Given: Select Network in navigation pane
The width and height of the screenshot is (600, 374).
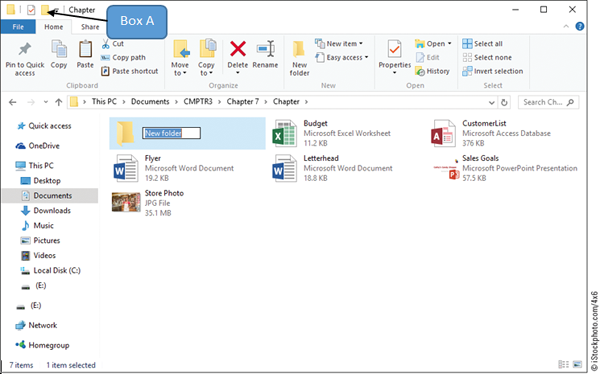Looking at the screenshot, I should 36,325.
